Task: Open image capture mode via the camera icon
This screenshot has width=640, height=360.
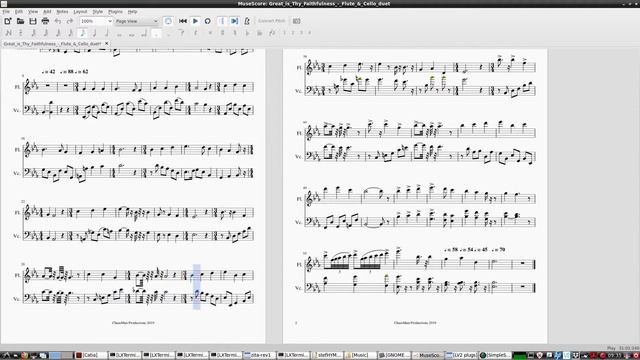Action: 297,21
